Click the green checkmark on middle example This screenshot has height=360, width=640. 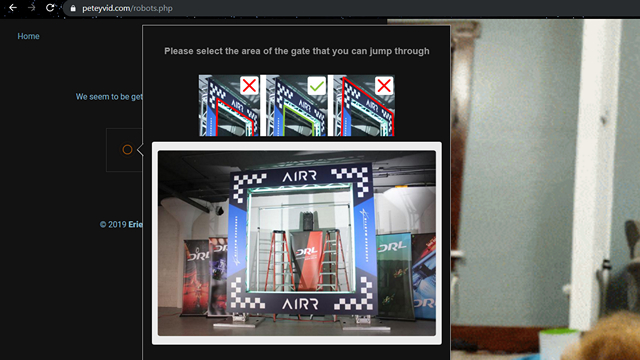(316, 86)
